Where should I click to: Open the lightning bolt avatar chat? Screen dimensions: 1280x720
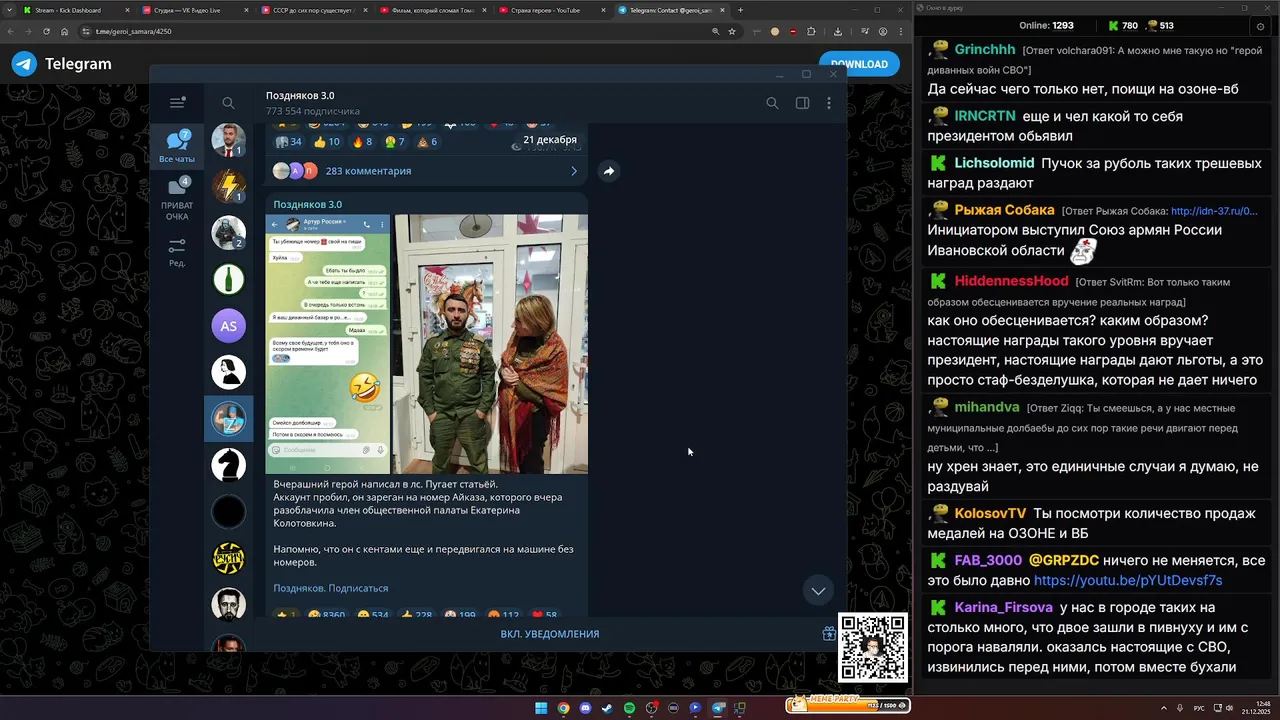[x=229, y=186]
